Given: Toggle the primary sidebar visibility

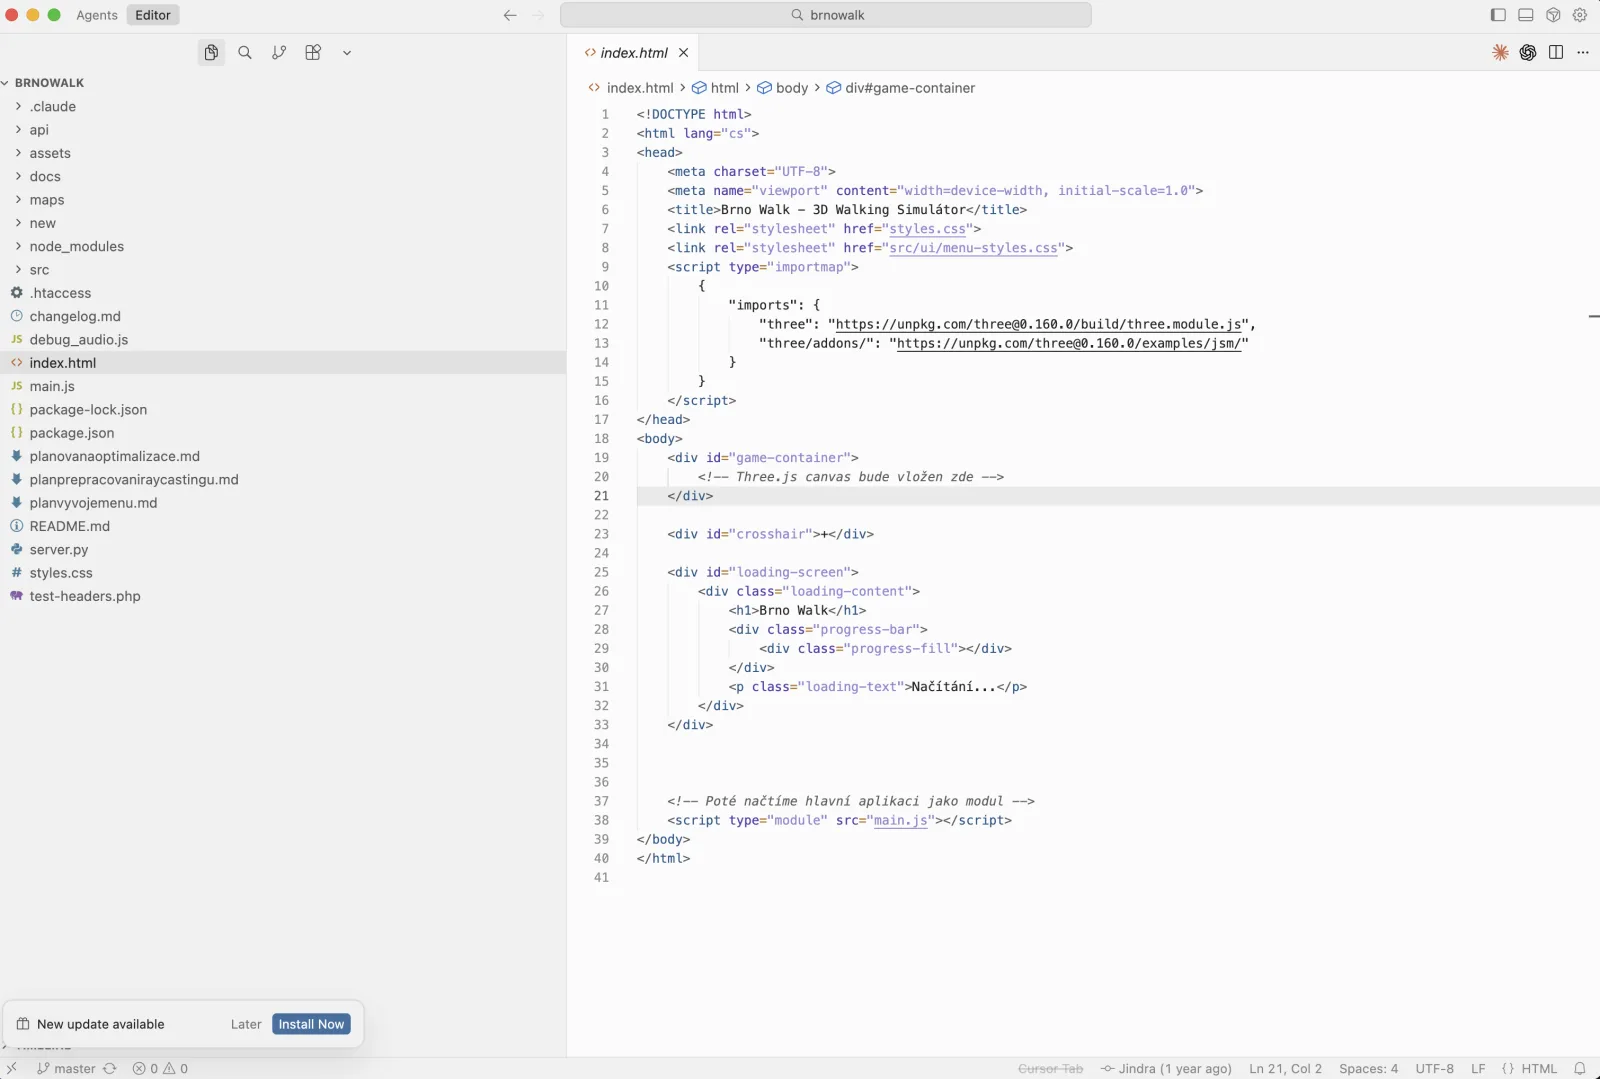Looking at the screenshot, I should tap(1498, 15).
